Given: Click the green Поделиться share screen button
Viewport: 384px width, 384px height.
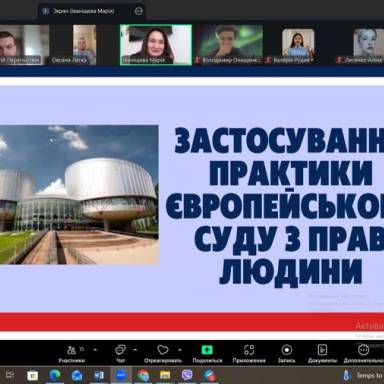Looking at the screenshot, I should click(x=207, y=354).
